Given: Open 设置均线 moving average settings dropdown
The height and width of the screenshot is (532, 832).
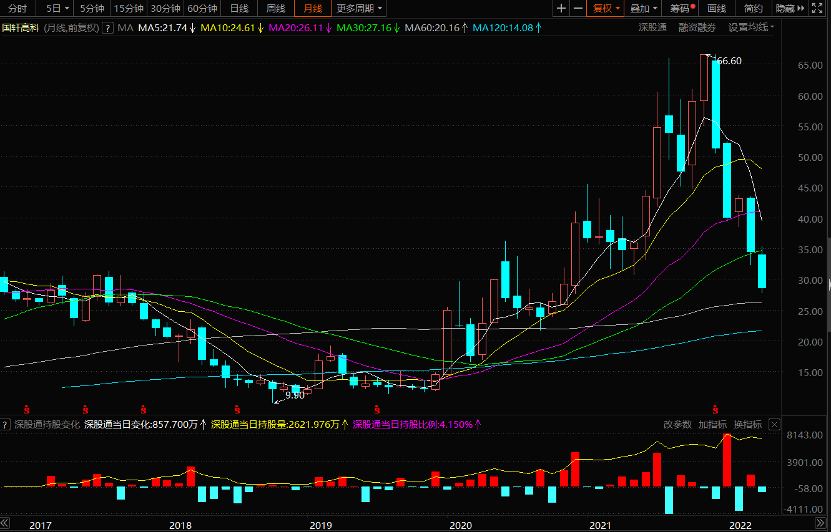Looking at the screenshot, I should point(751,28).
